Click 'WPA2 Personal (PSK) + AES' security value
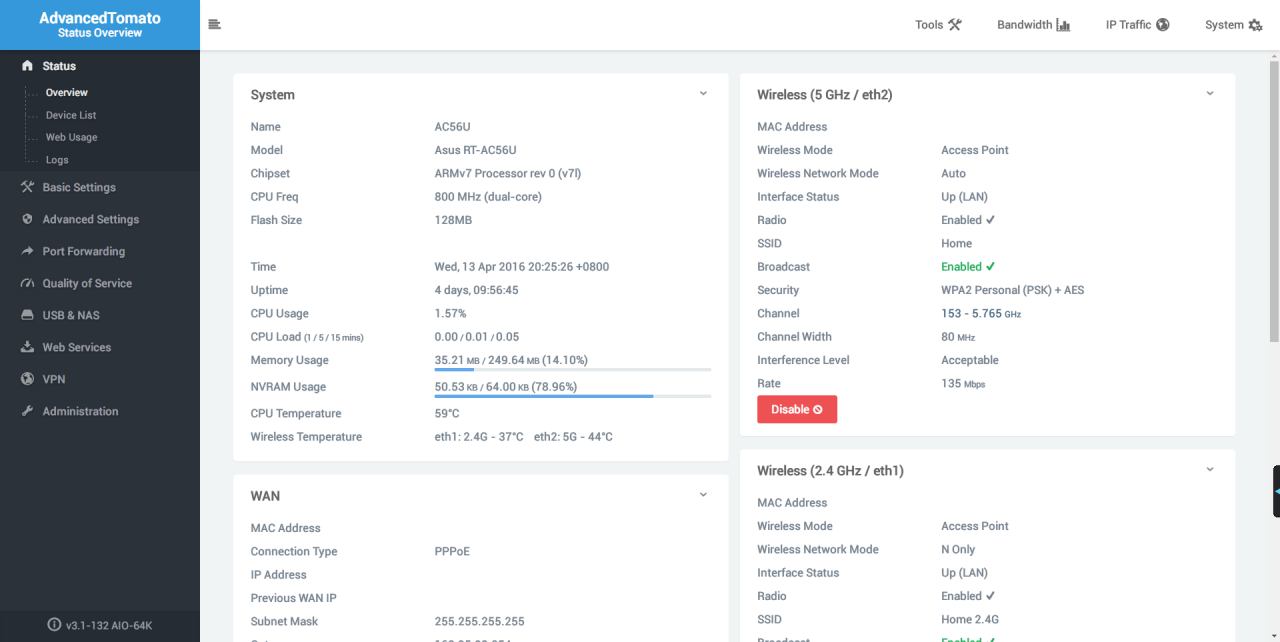Viewport: 1280px width, 642px height. pyautogui.click(x=1012, y=290)
